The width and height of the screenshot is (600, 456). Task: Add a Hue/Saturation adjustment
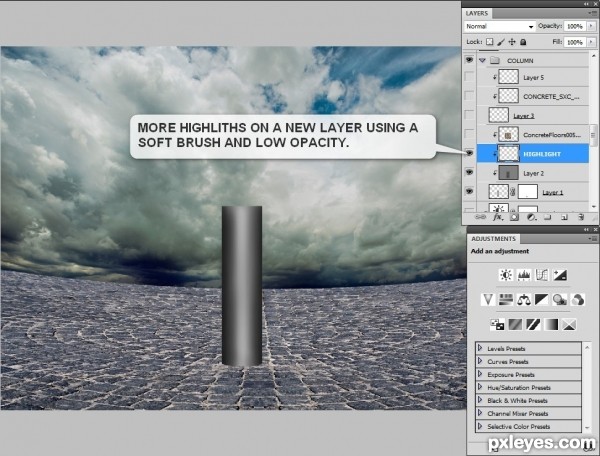coord(506,300)
